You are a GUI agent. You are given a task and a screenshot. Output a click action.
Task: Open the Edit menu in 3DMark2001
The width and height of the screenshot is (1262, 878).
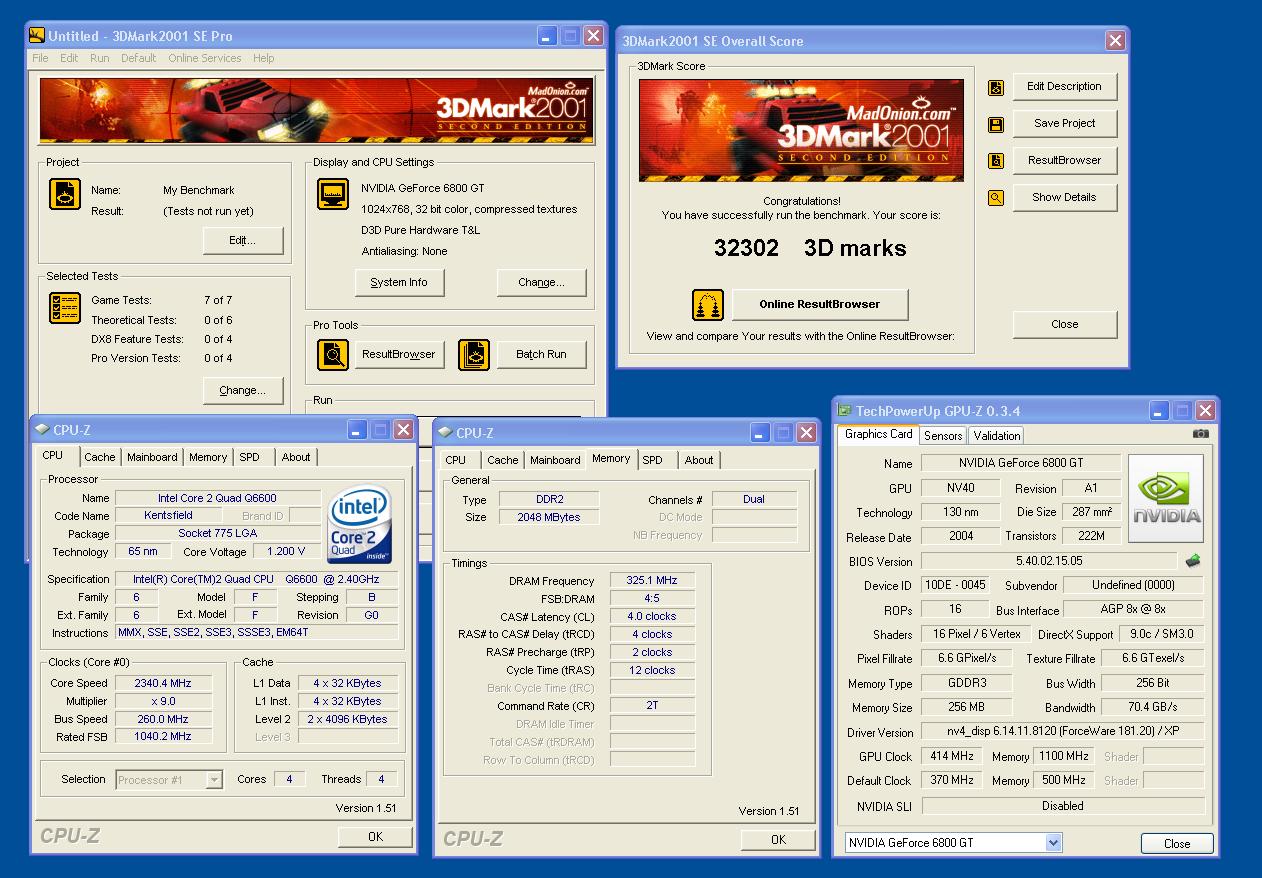point(69,58)
